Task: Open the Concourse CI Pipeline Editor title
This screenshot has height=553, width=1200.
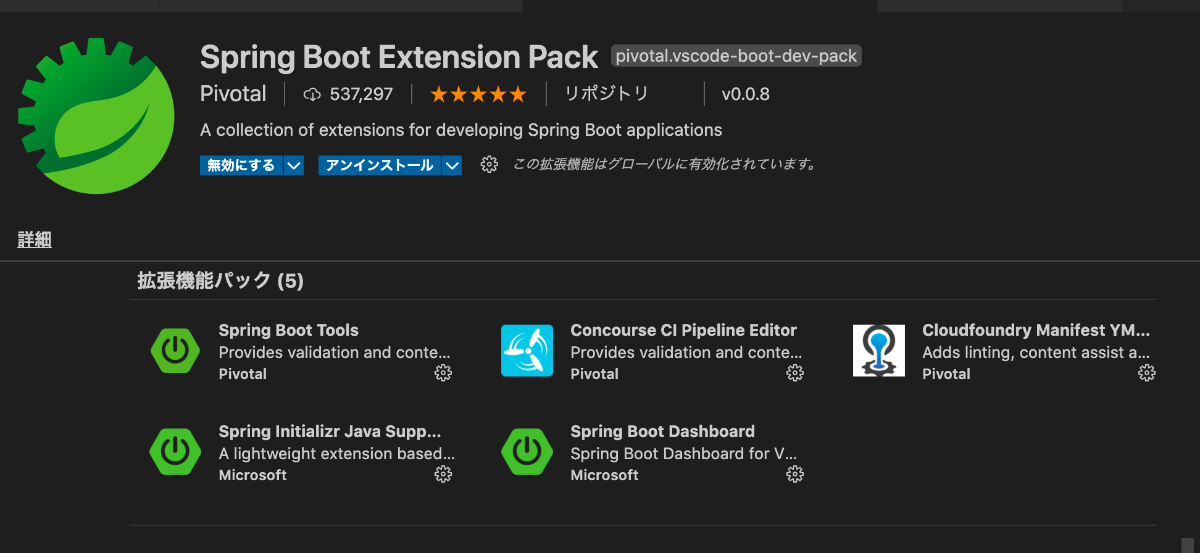Action: coord(684,330)
